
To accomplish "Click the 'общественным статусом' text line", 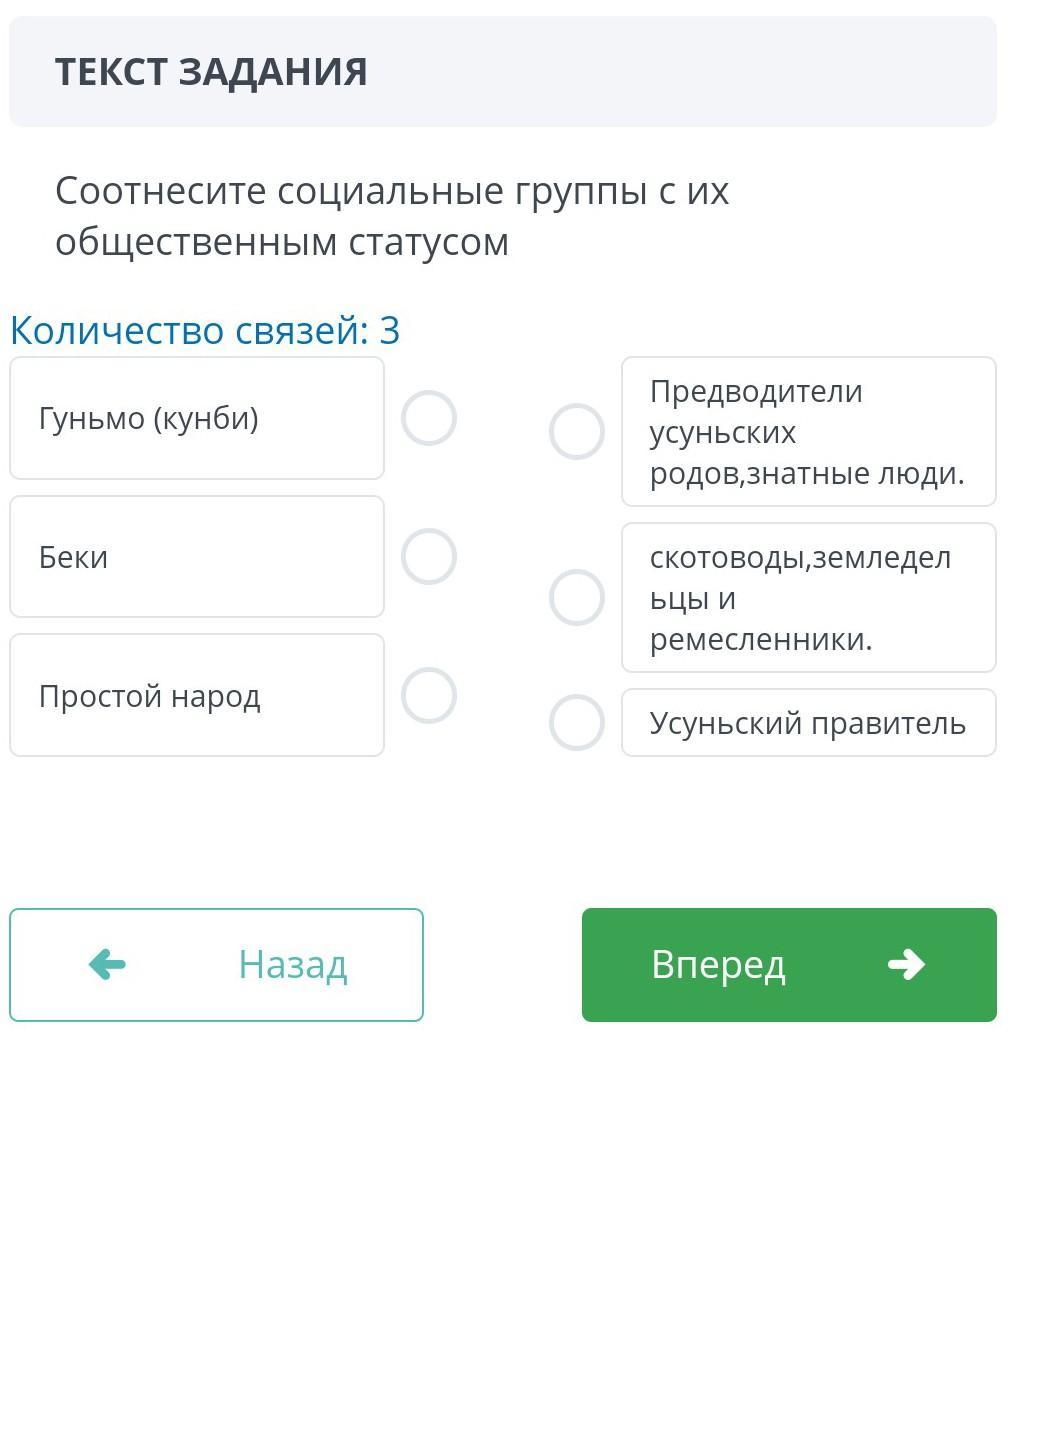I will pos(282,242).
